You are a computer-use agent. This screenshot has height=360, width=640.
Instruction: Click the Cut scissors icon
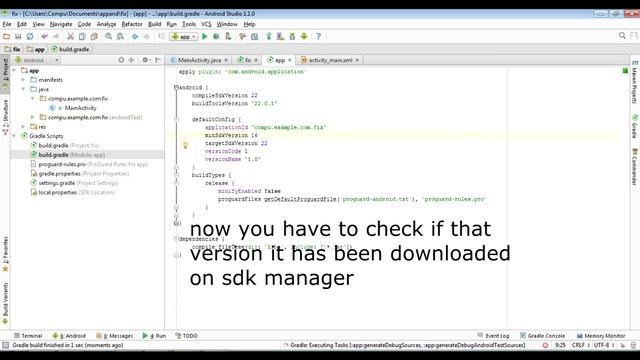[71, 36]
